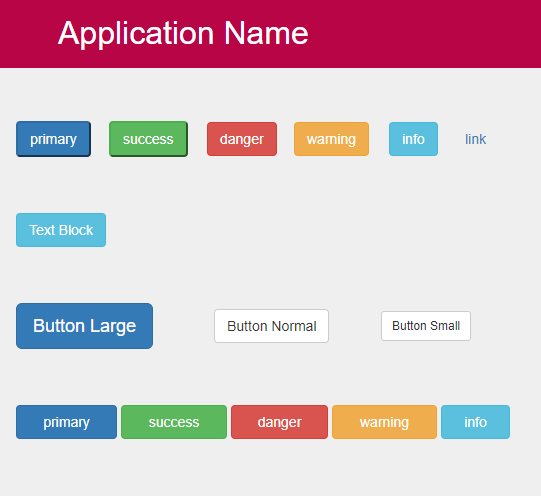This screenshot has width=541, height=496.
Task: Select the Button Large button
Action: coord(85,326)
